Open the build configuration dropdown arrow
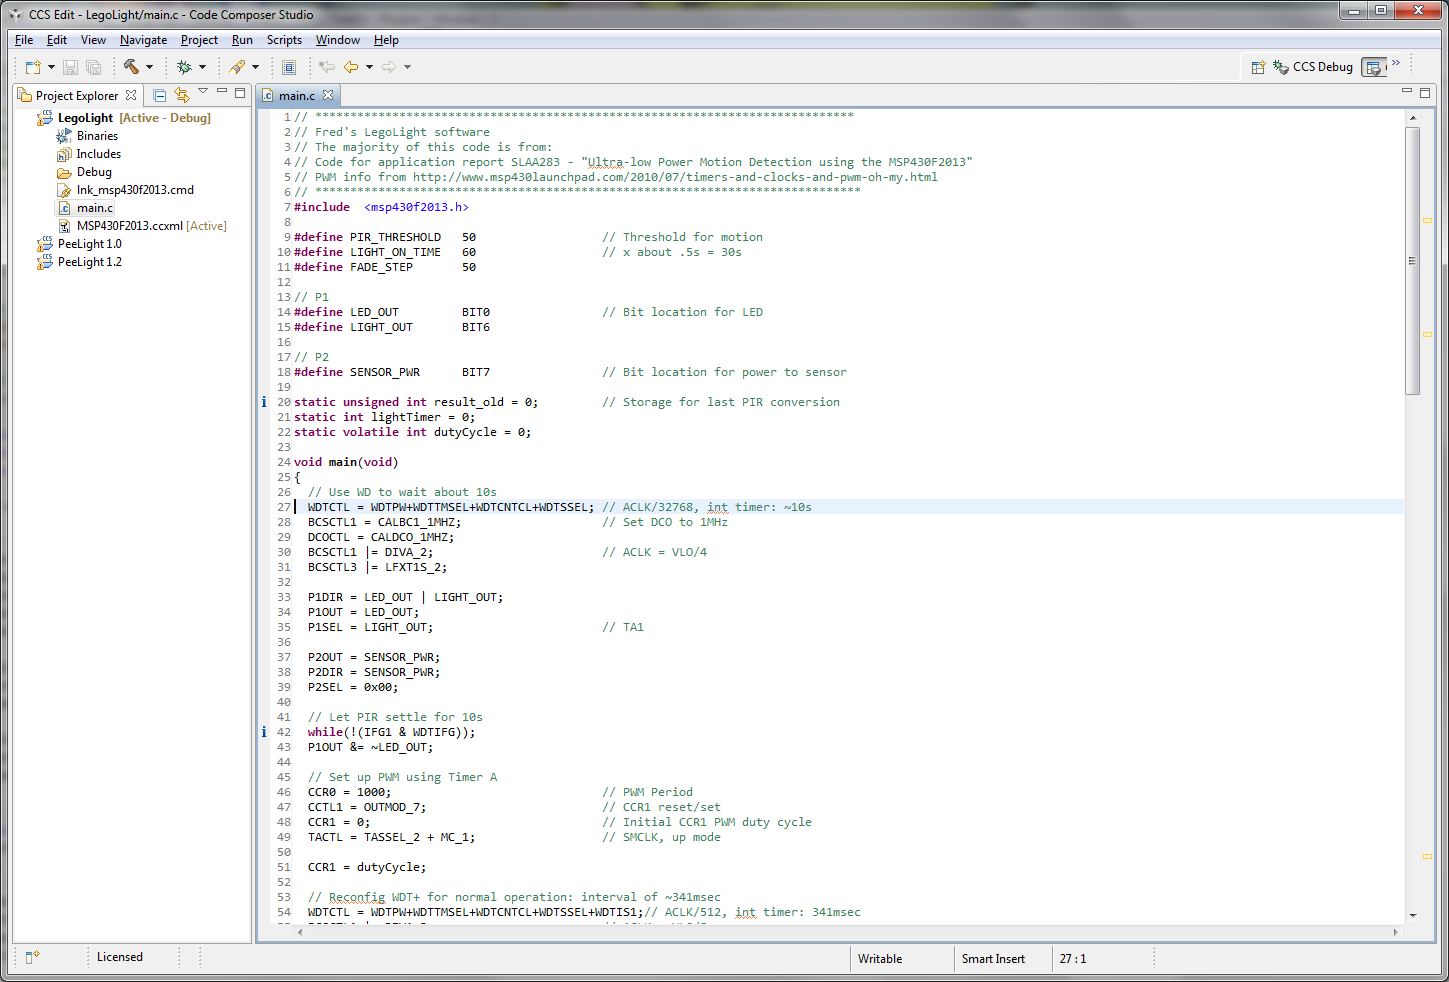The image size is (1449, 982). click(x=150, y=67)
